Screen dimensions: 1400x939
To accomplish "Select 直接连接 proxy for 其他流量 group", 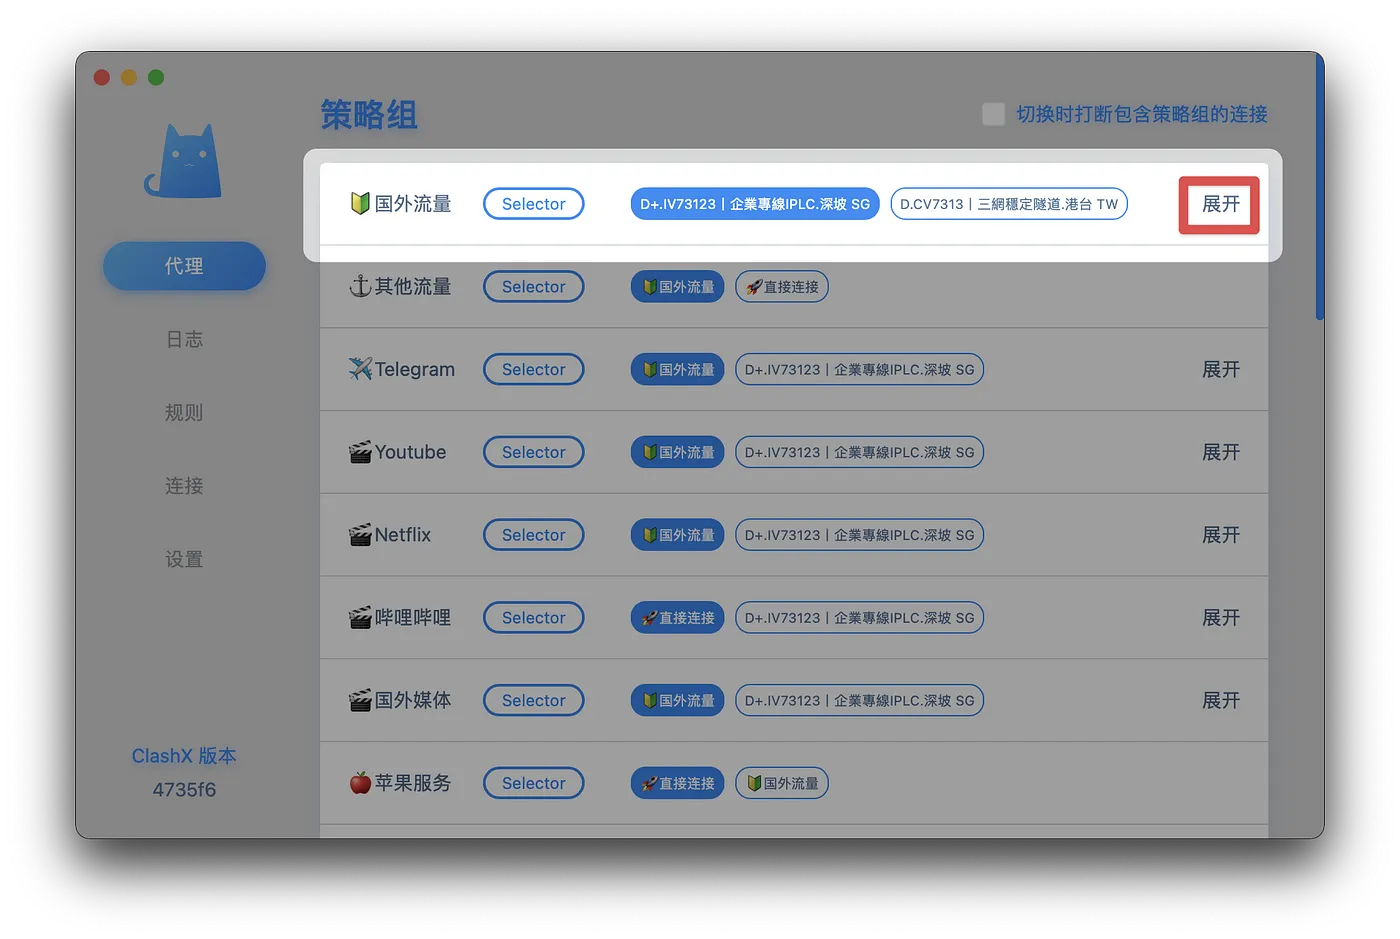I will point(782,287).
